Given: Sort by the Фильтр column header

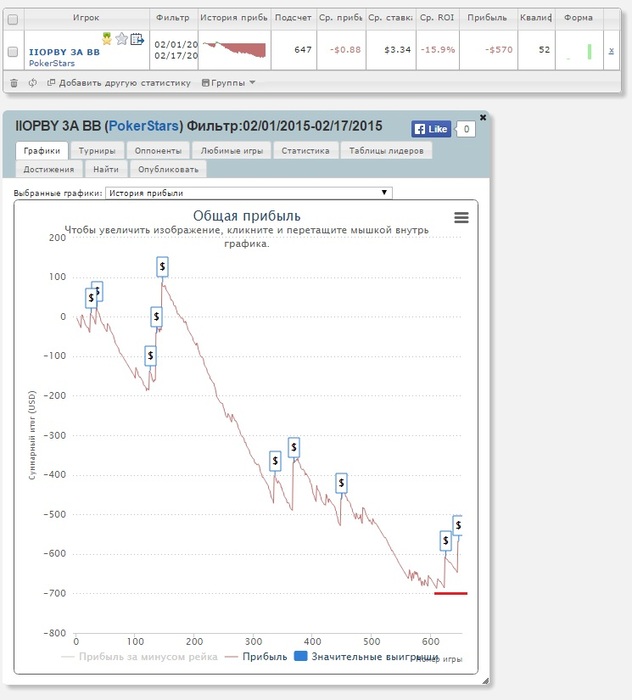Looking at the screenshot, I should click(x=173, y=18).
